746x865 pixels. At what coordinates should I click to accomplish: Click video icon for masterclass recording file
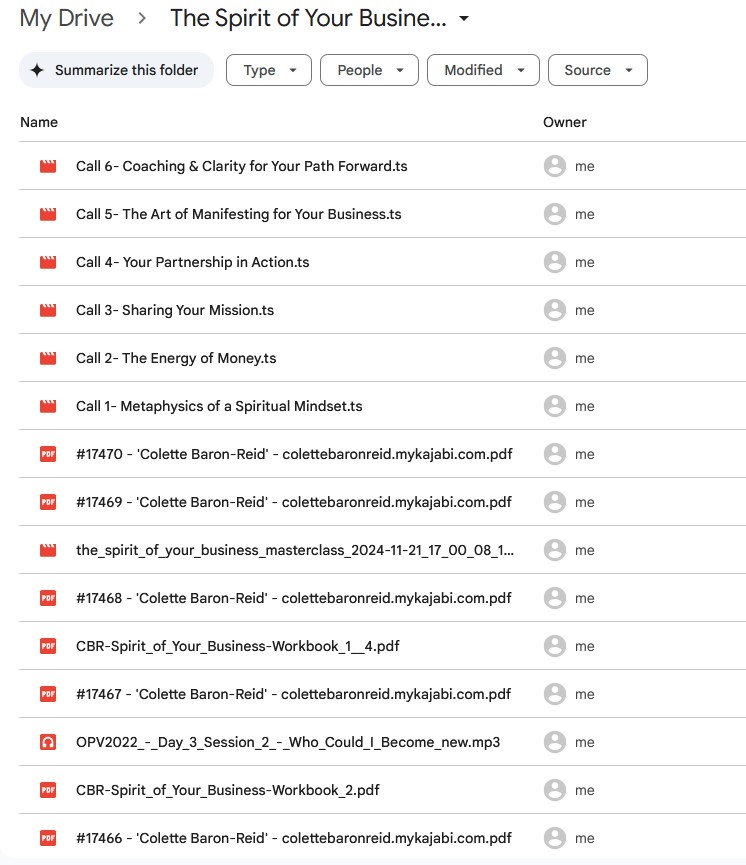(x=47, y=551)
